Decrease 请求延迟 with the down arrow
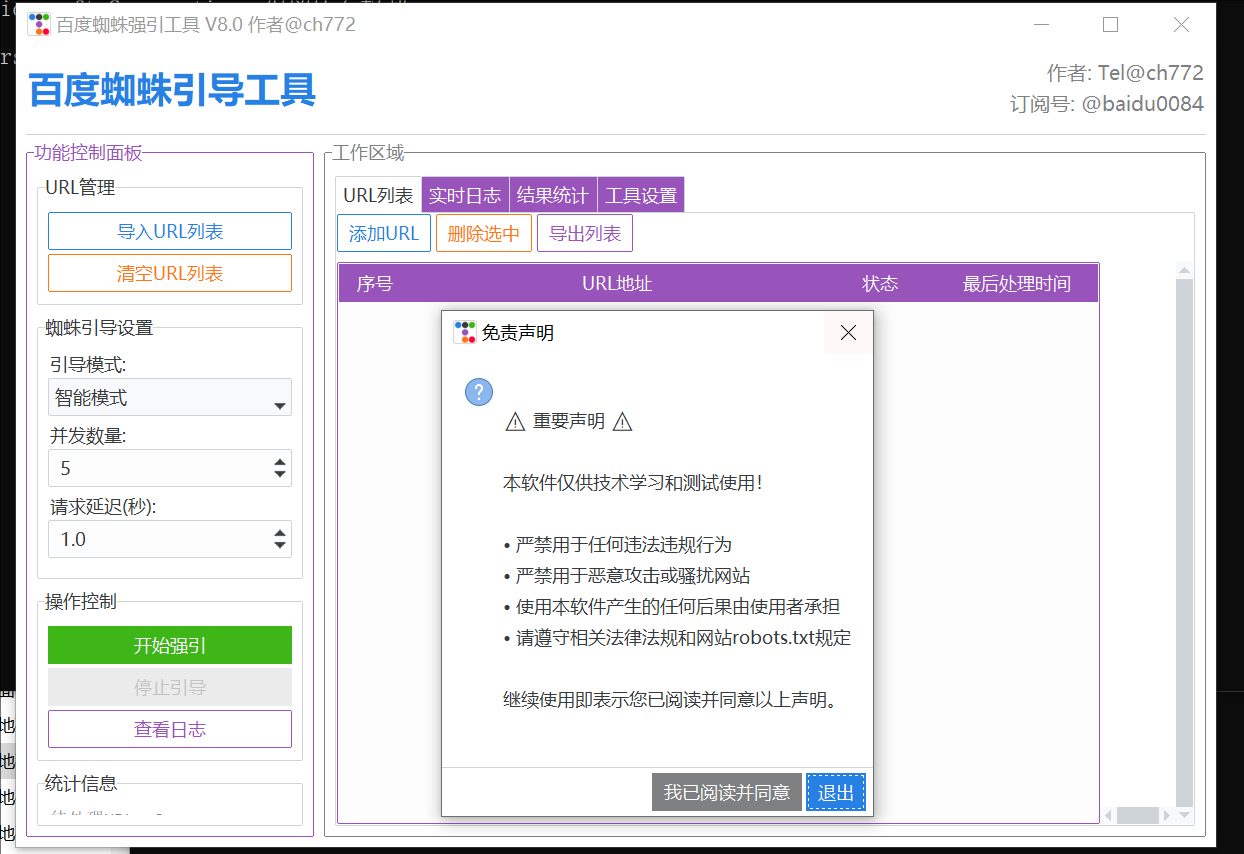 [280, 546]
